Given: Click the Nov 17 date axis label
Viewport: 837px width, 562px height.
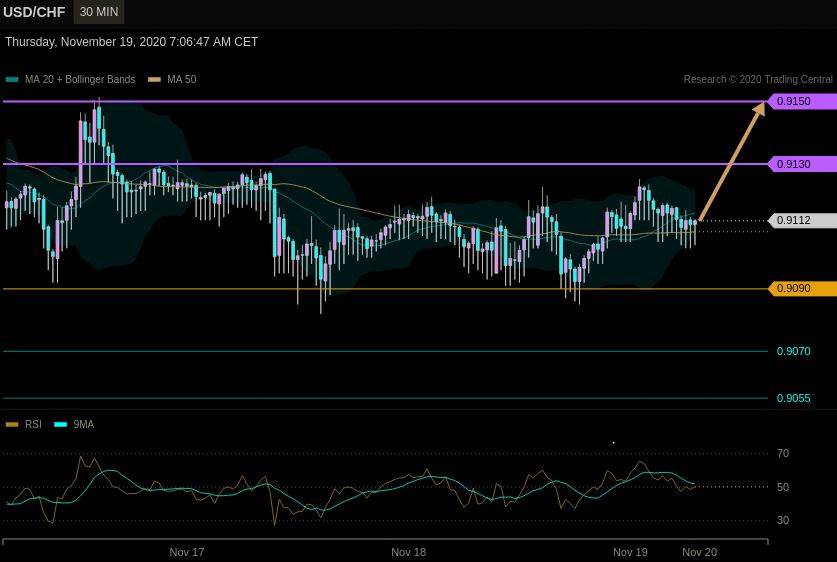Looking at the screenshot, I should pyautogui.click(x=187, y=552).
